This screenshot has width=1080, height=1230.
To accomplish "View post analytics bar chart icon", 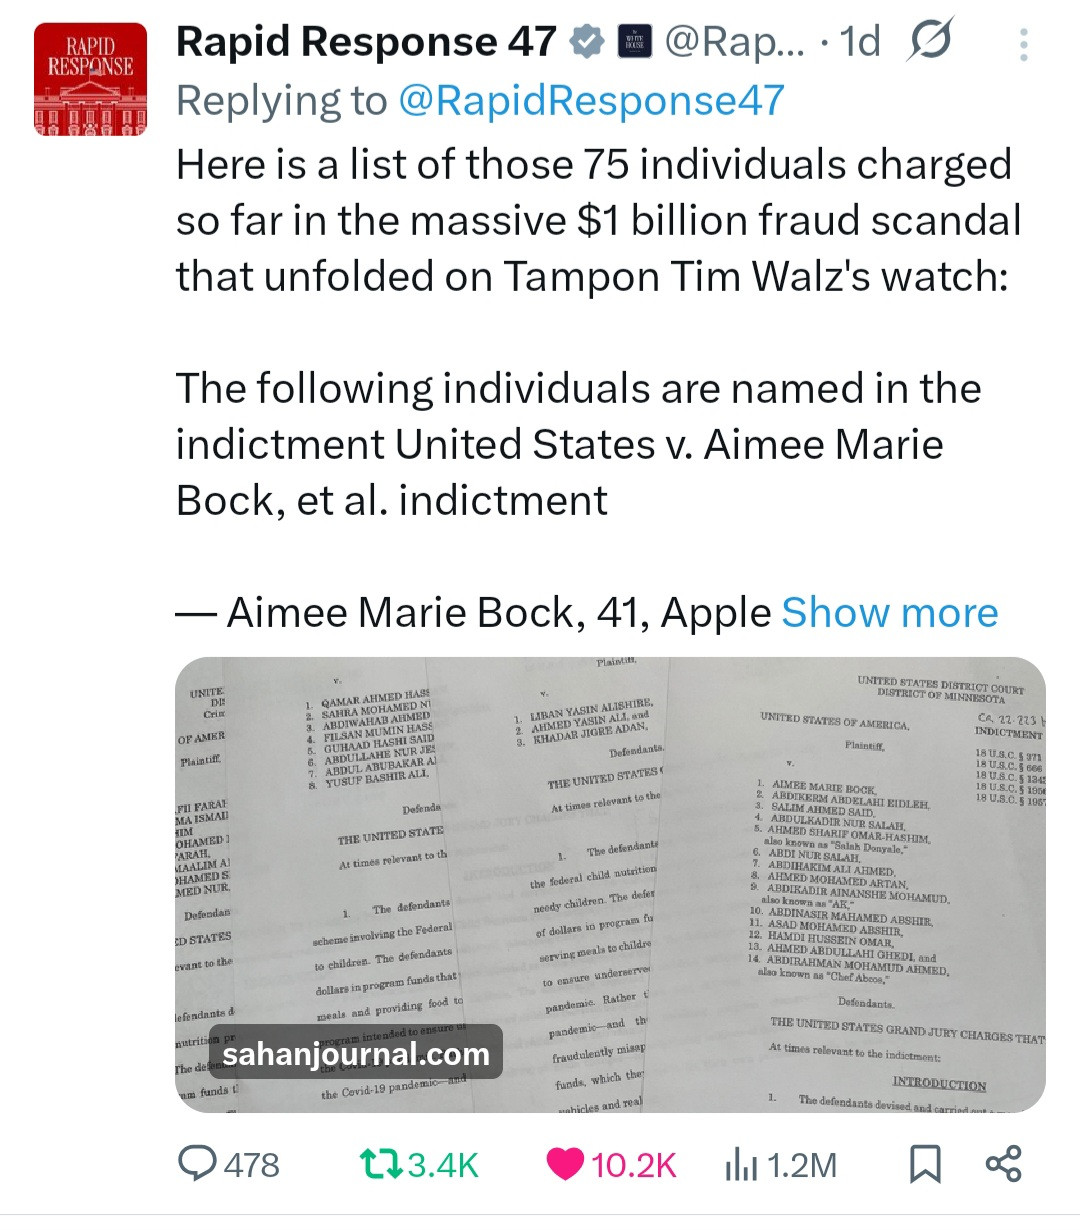I will (x=741, y=1165).
